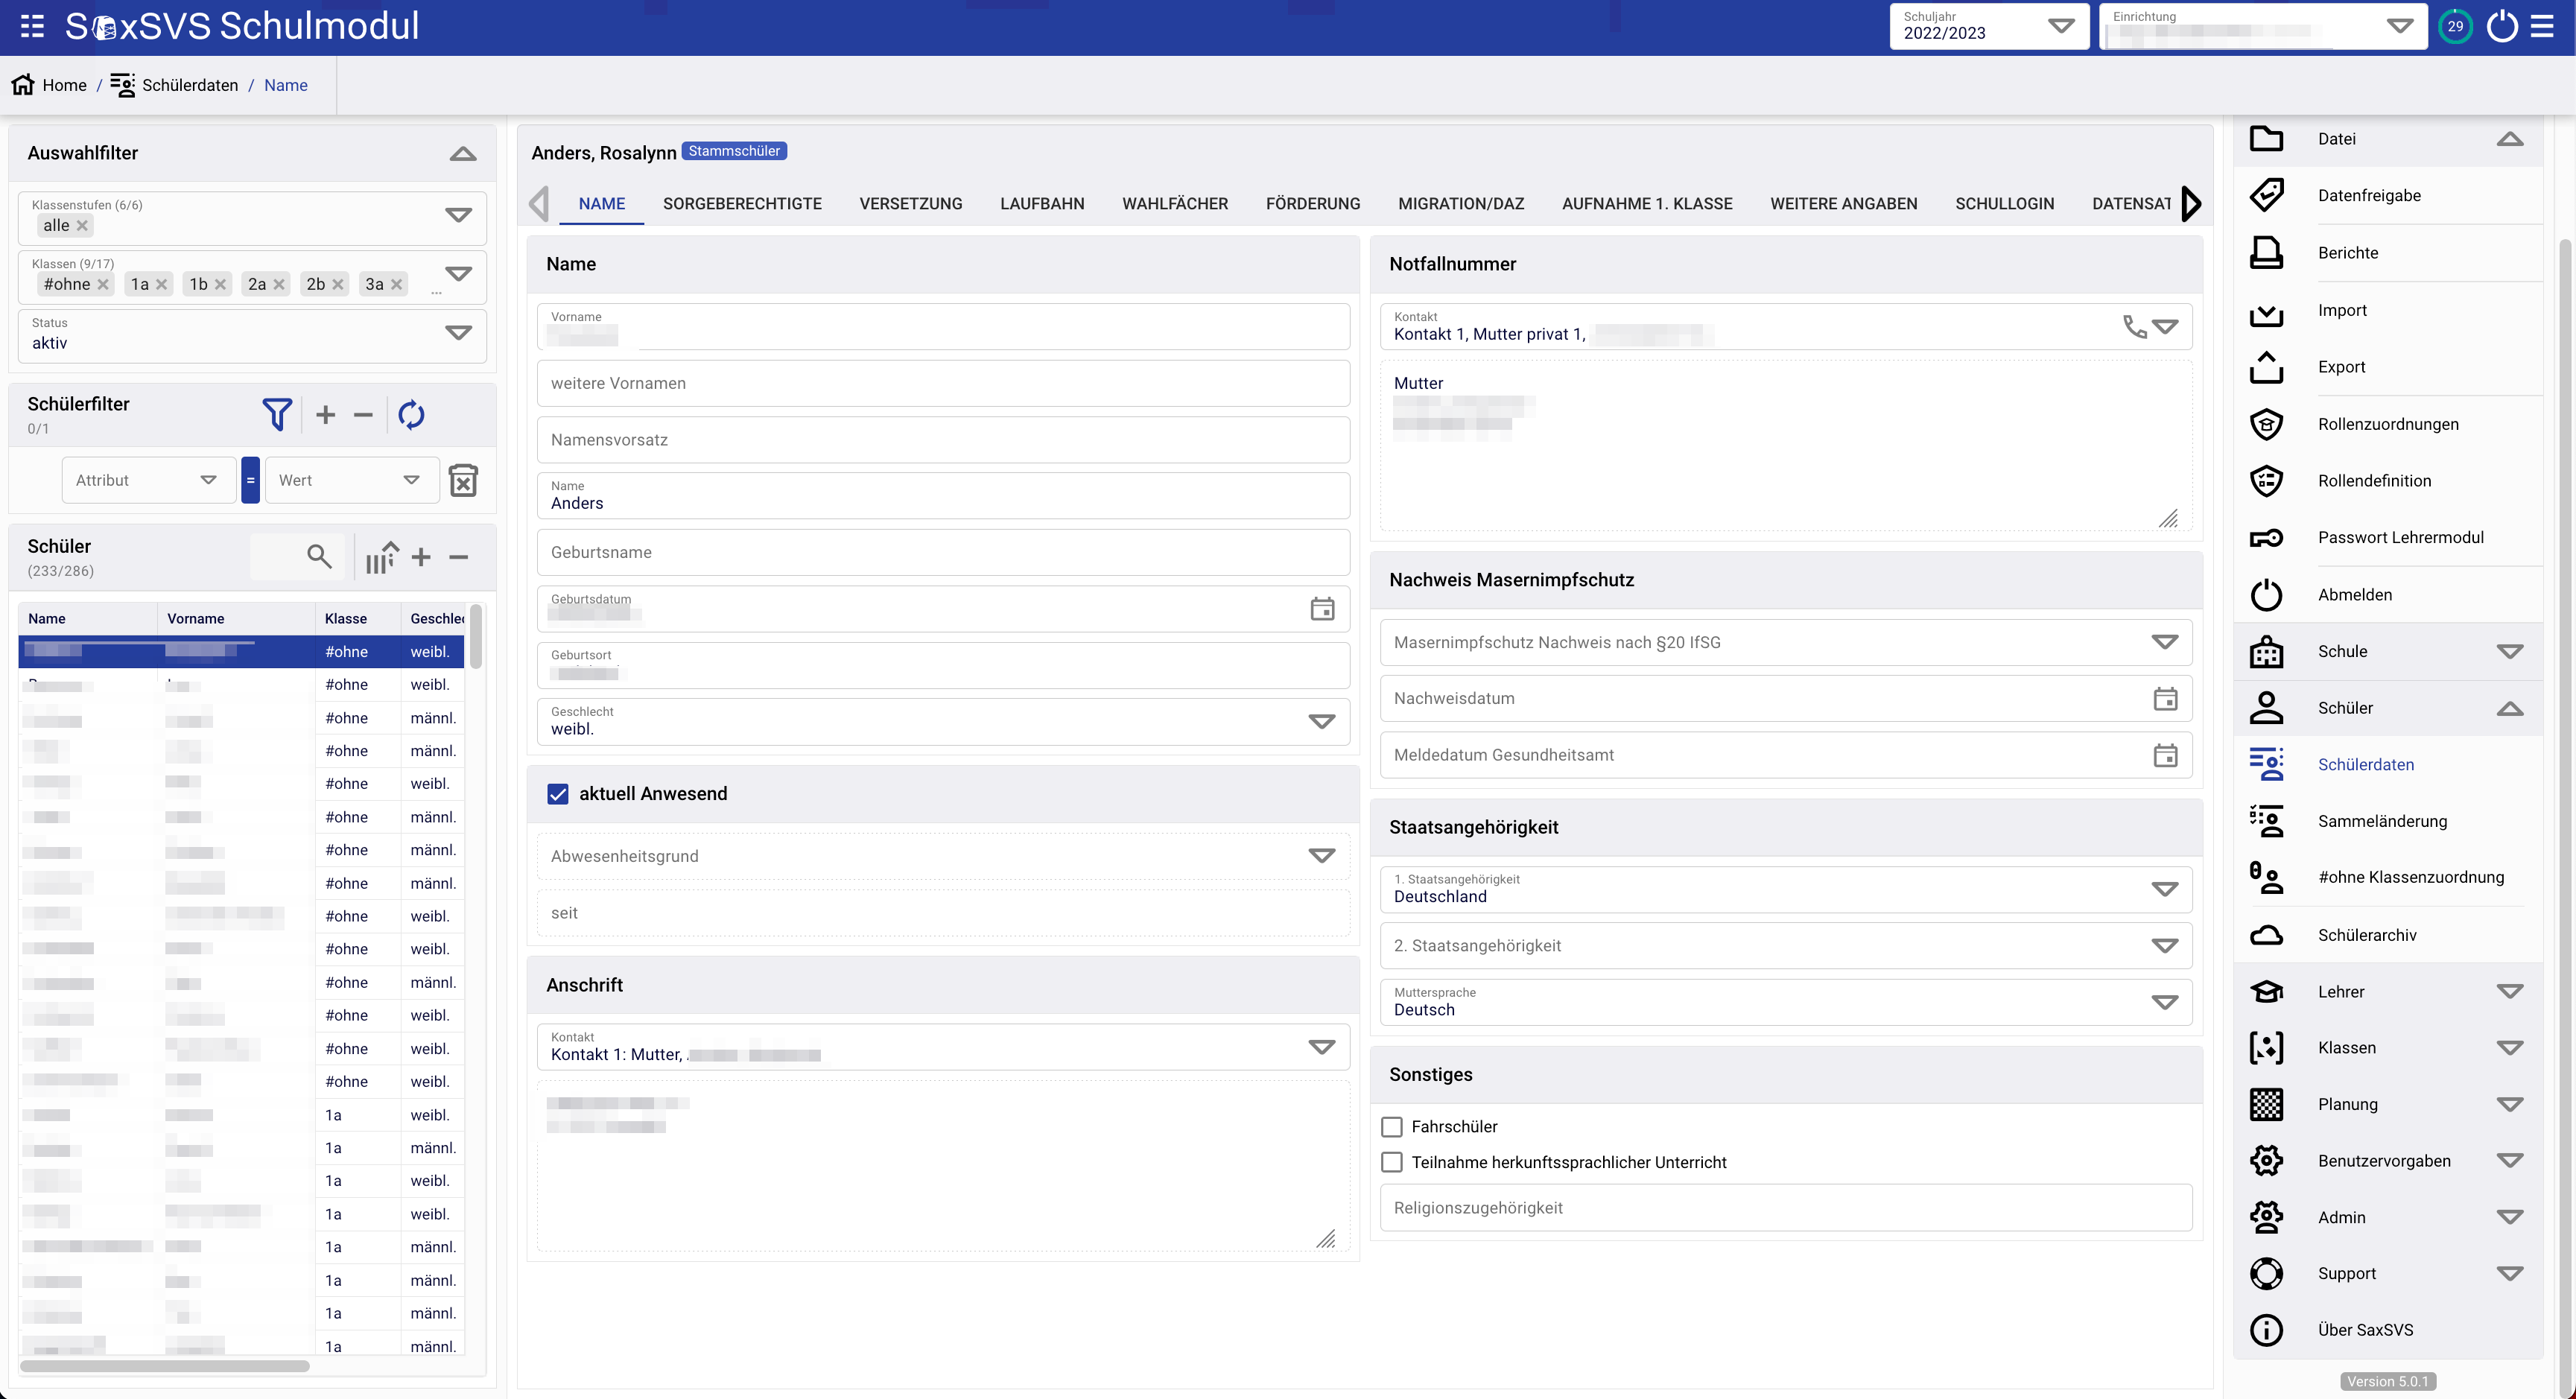Viewport: 2576px width, 1399px height.
Task: Click the phone icon in Notfallnummer Kontakt
Action: click(2134, 326)
